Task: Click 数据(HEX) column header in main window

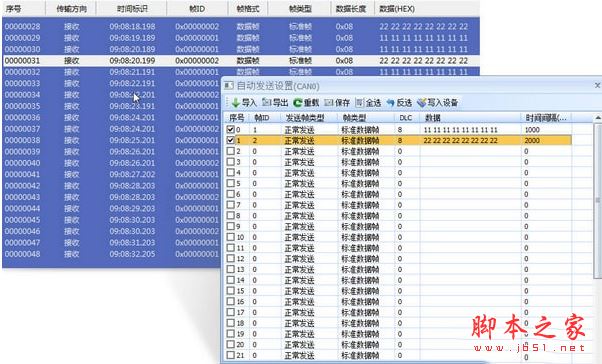Action: 426,8
